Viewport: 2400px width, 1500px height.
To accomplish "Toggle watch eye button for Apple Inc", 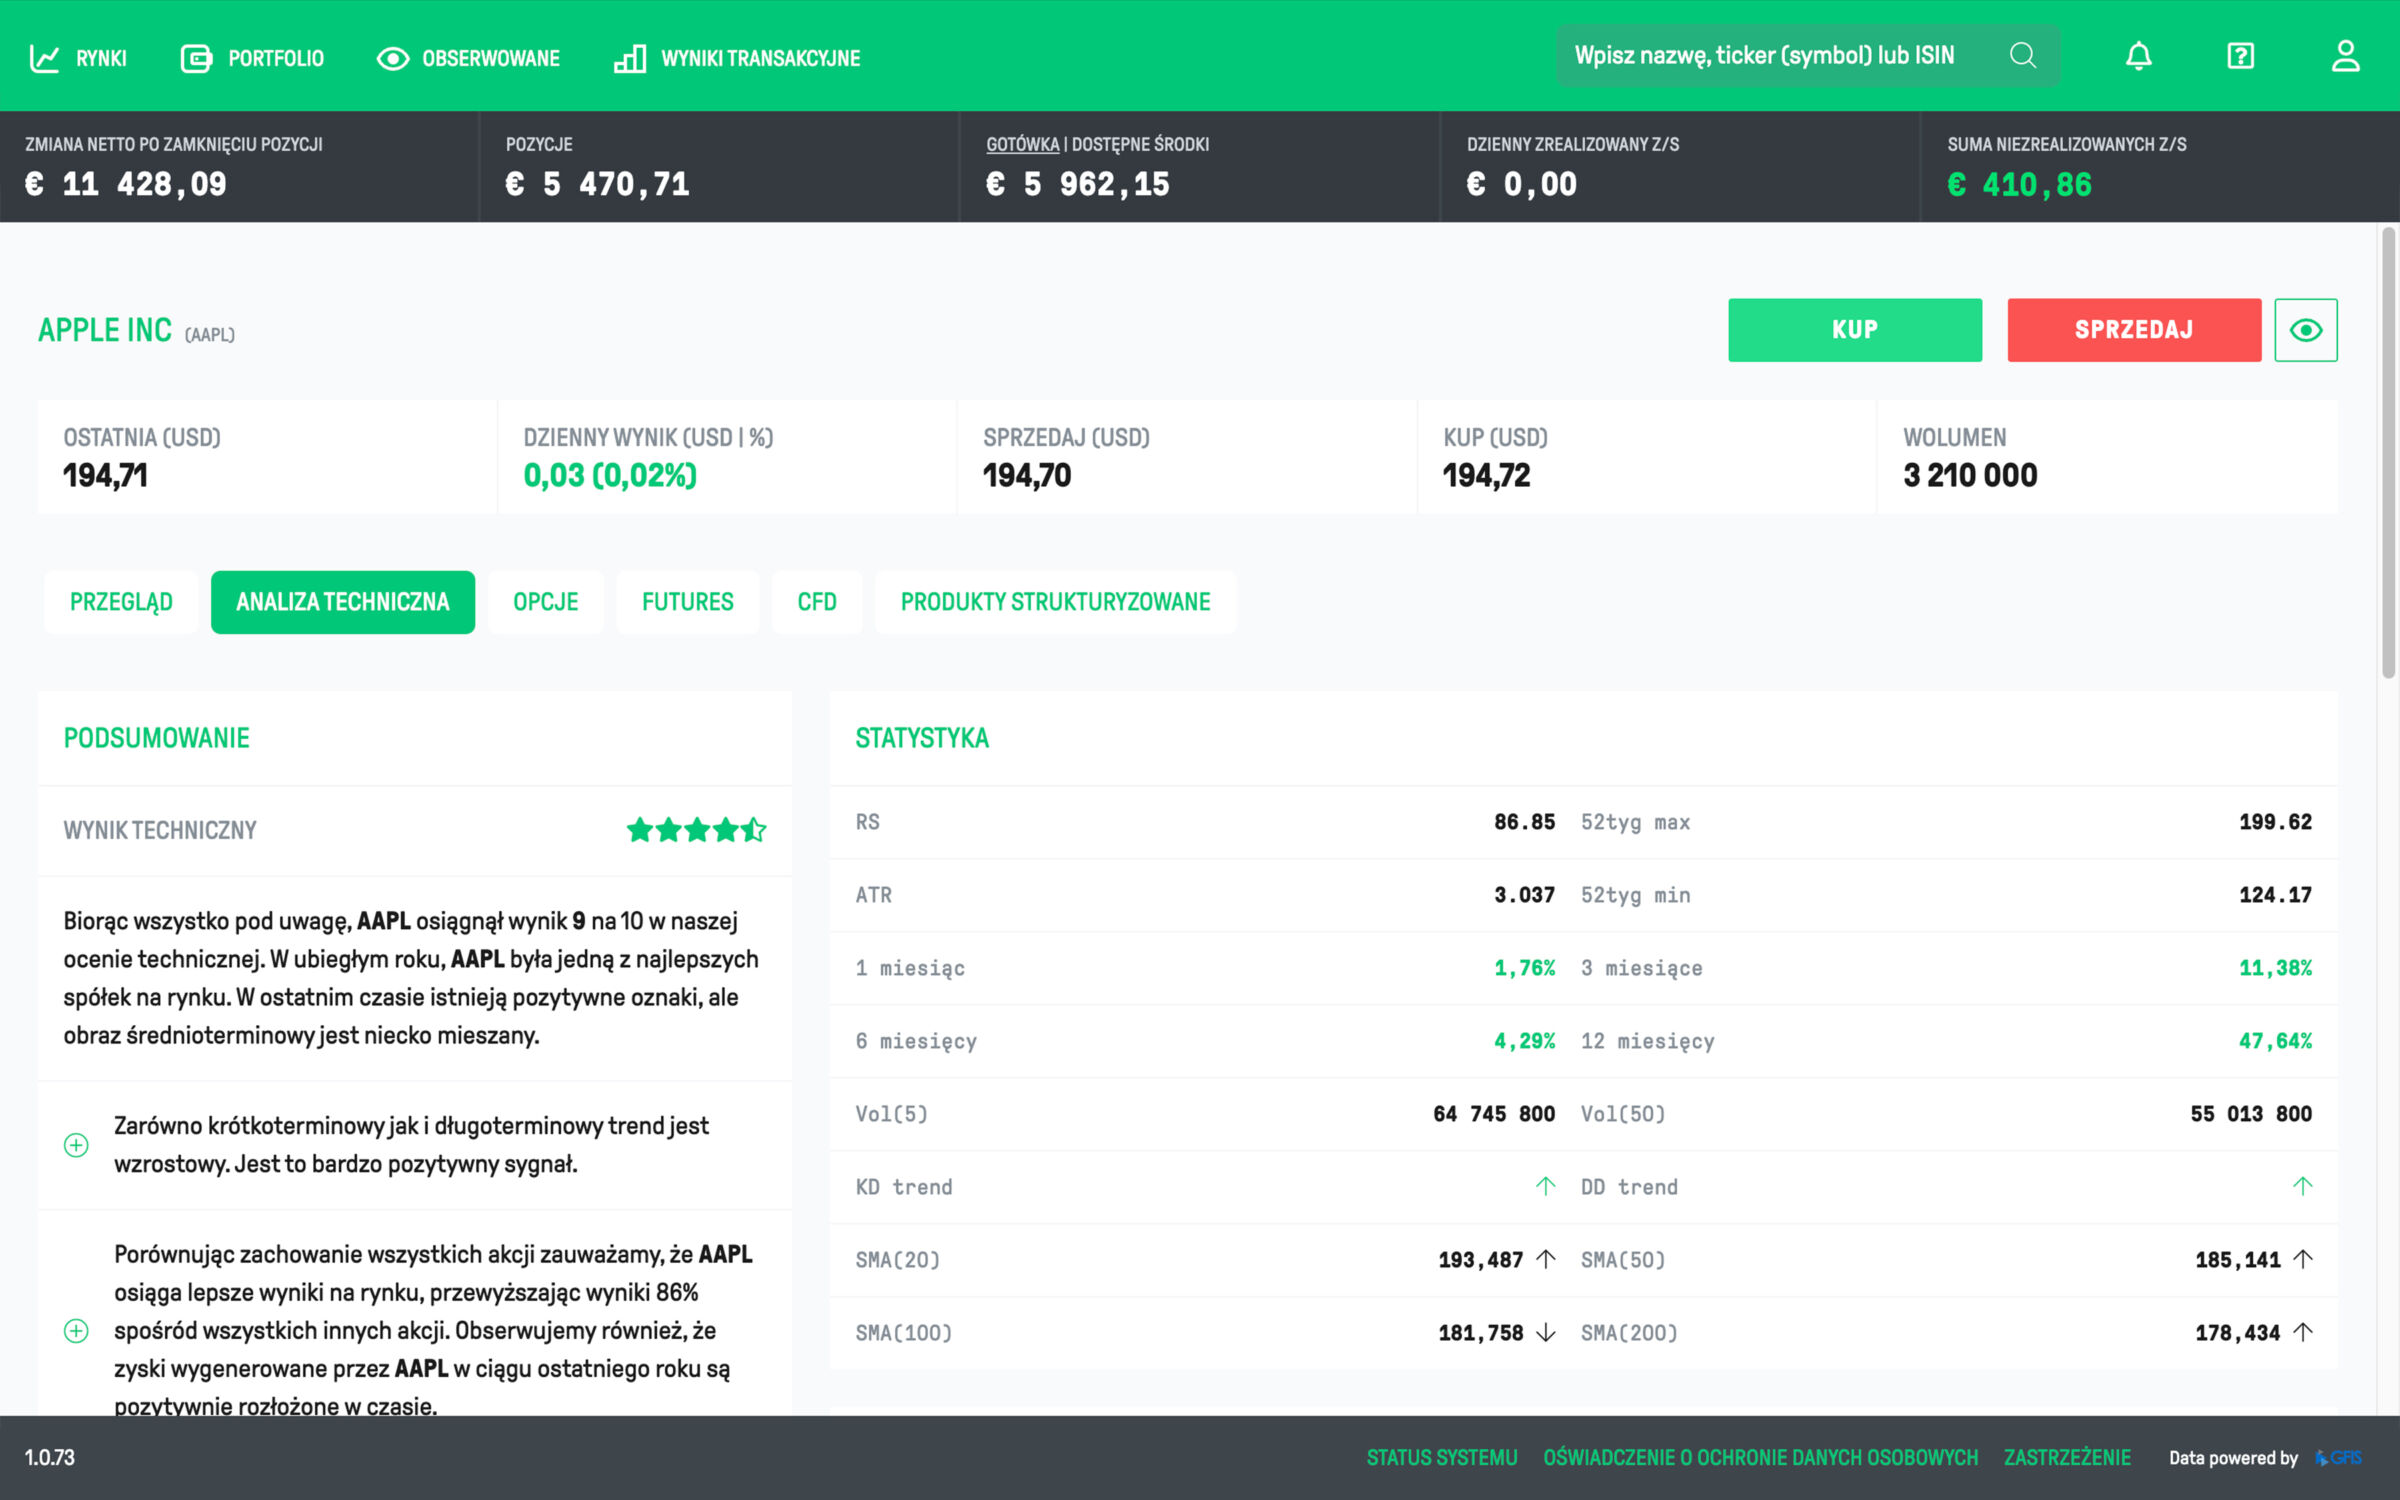I will [2305, 329].
